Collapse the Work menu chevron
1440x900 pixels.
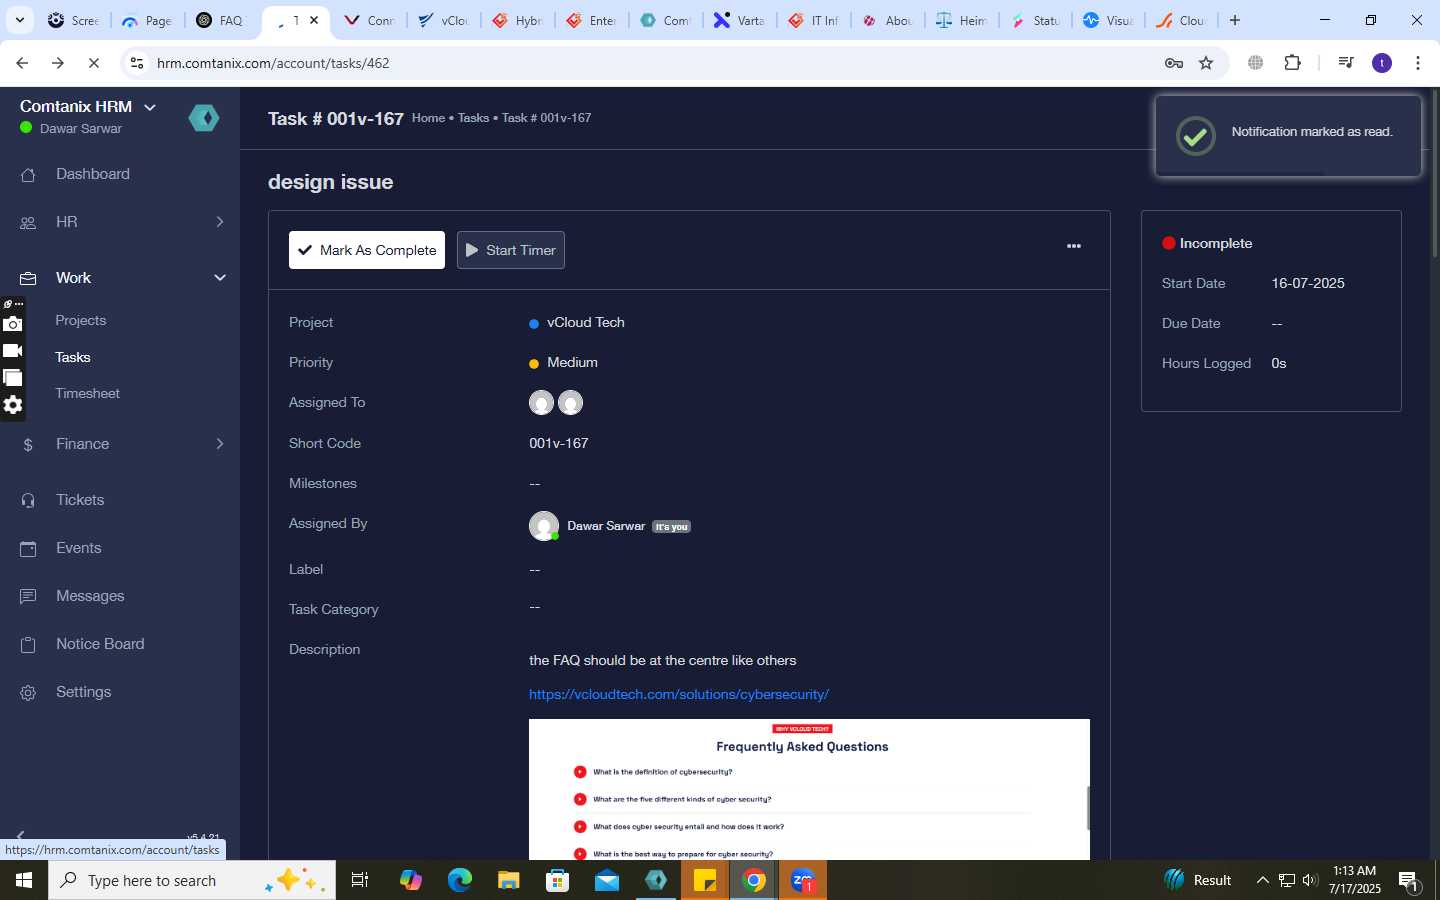[x=220, y=278]
